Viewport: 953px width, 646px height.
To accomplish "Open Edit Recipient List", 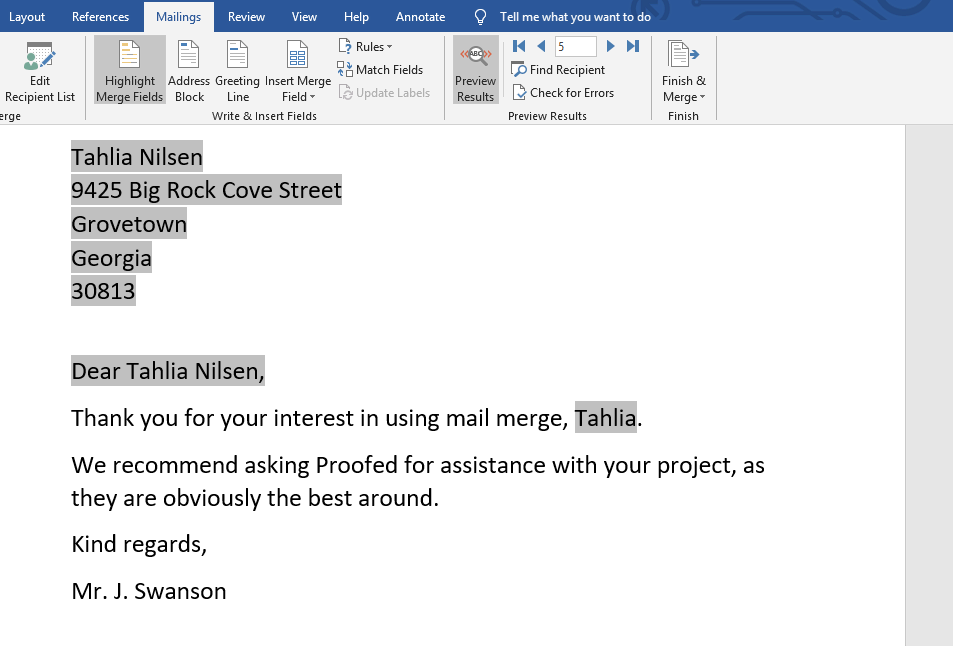I will [x=39, y=69].
